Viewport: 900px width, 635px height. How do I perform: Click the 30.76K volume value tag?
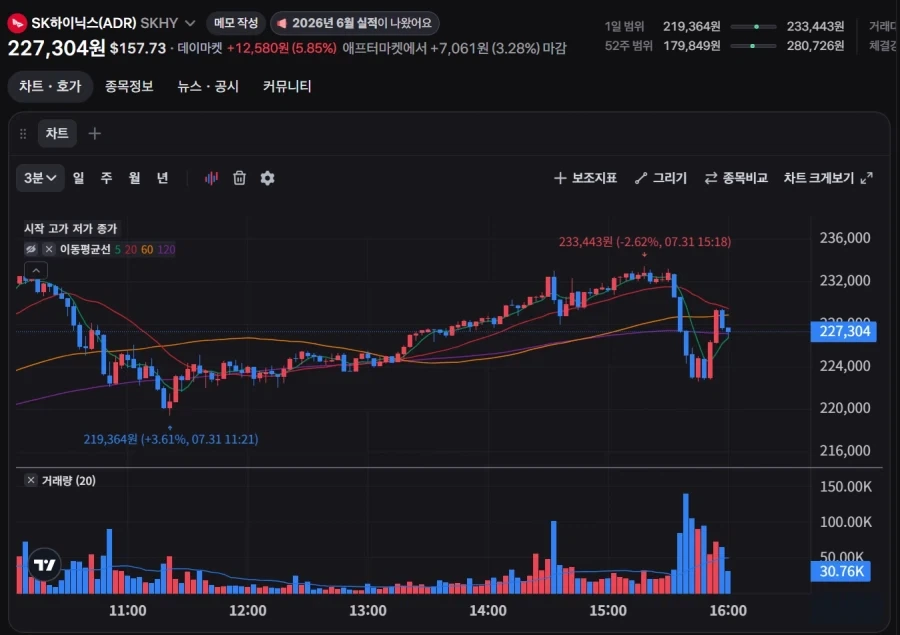[x=840, y=571]
